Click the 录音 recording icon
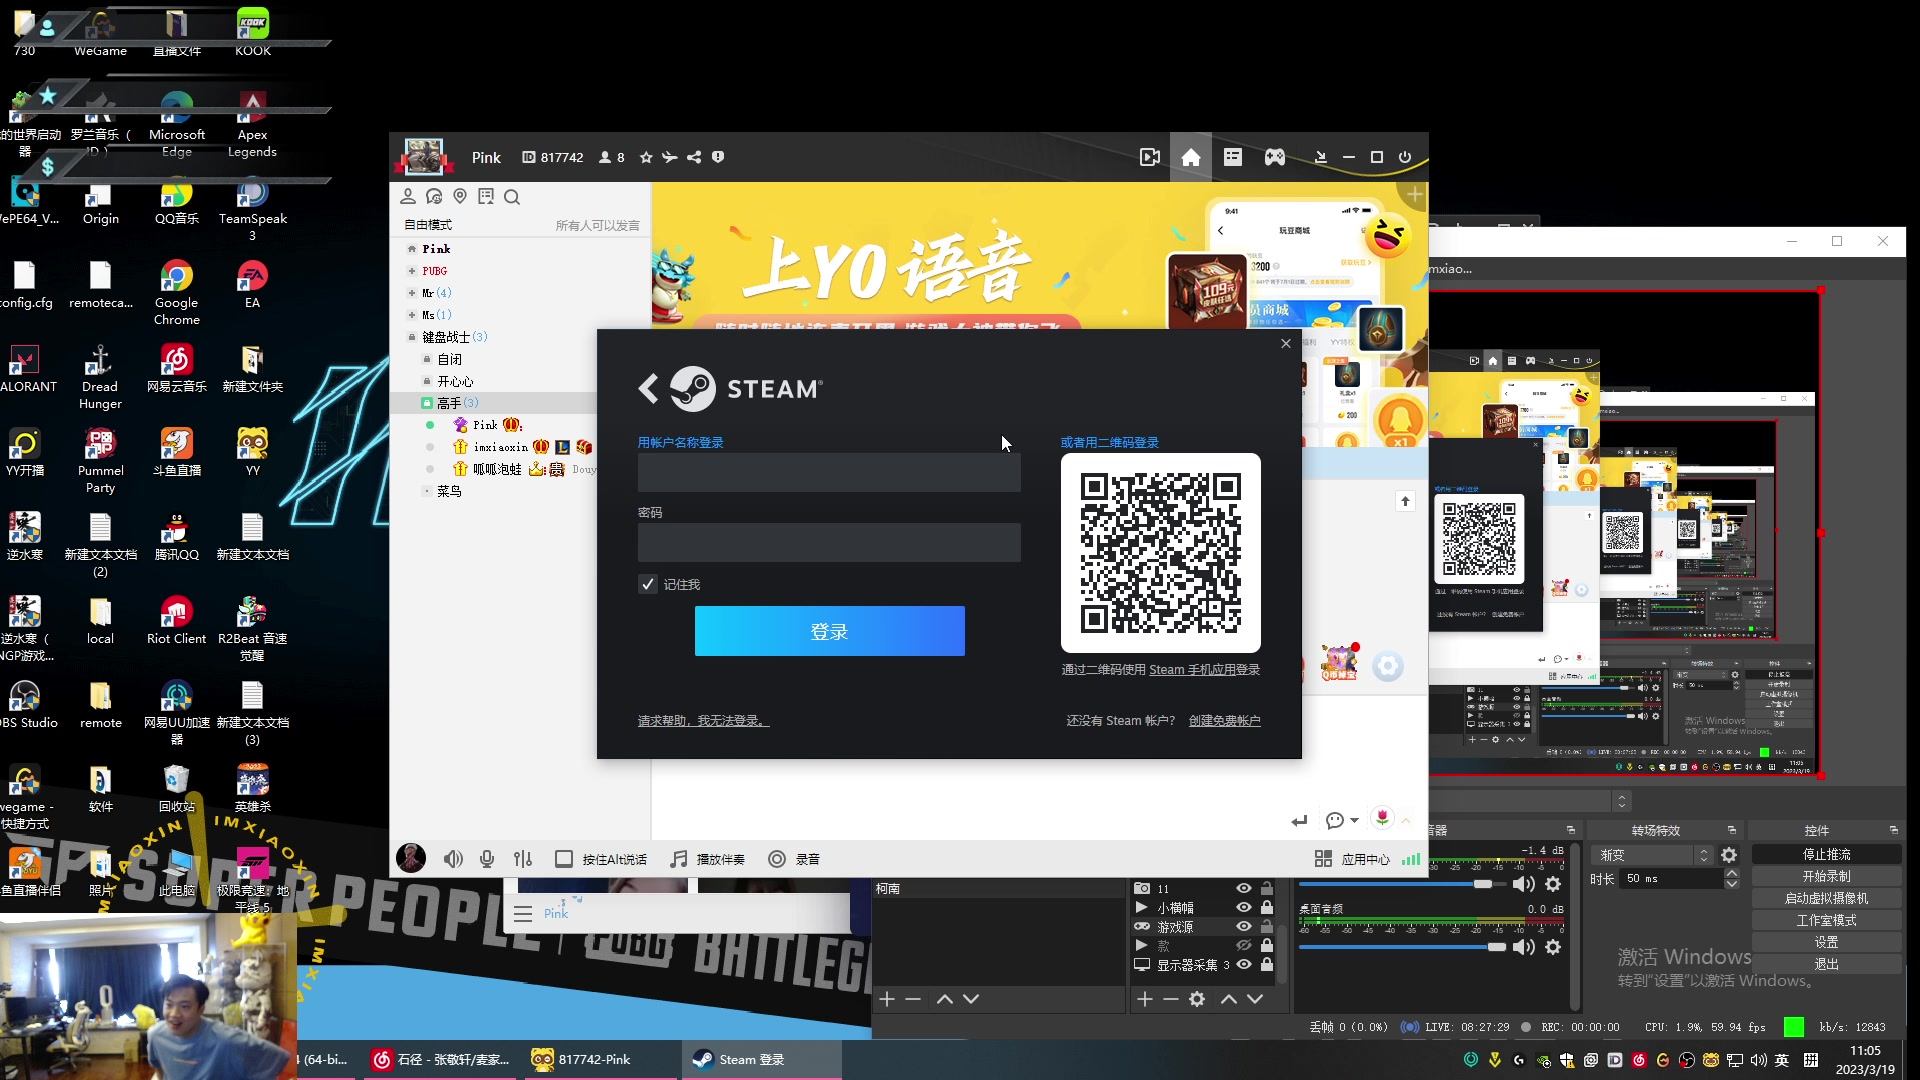Image resolution: width=1920 pixels, height=1080 pixels. click(x=775, y=858)
